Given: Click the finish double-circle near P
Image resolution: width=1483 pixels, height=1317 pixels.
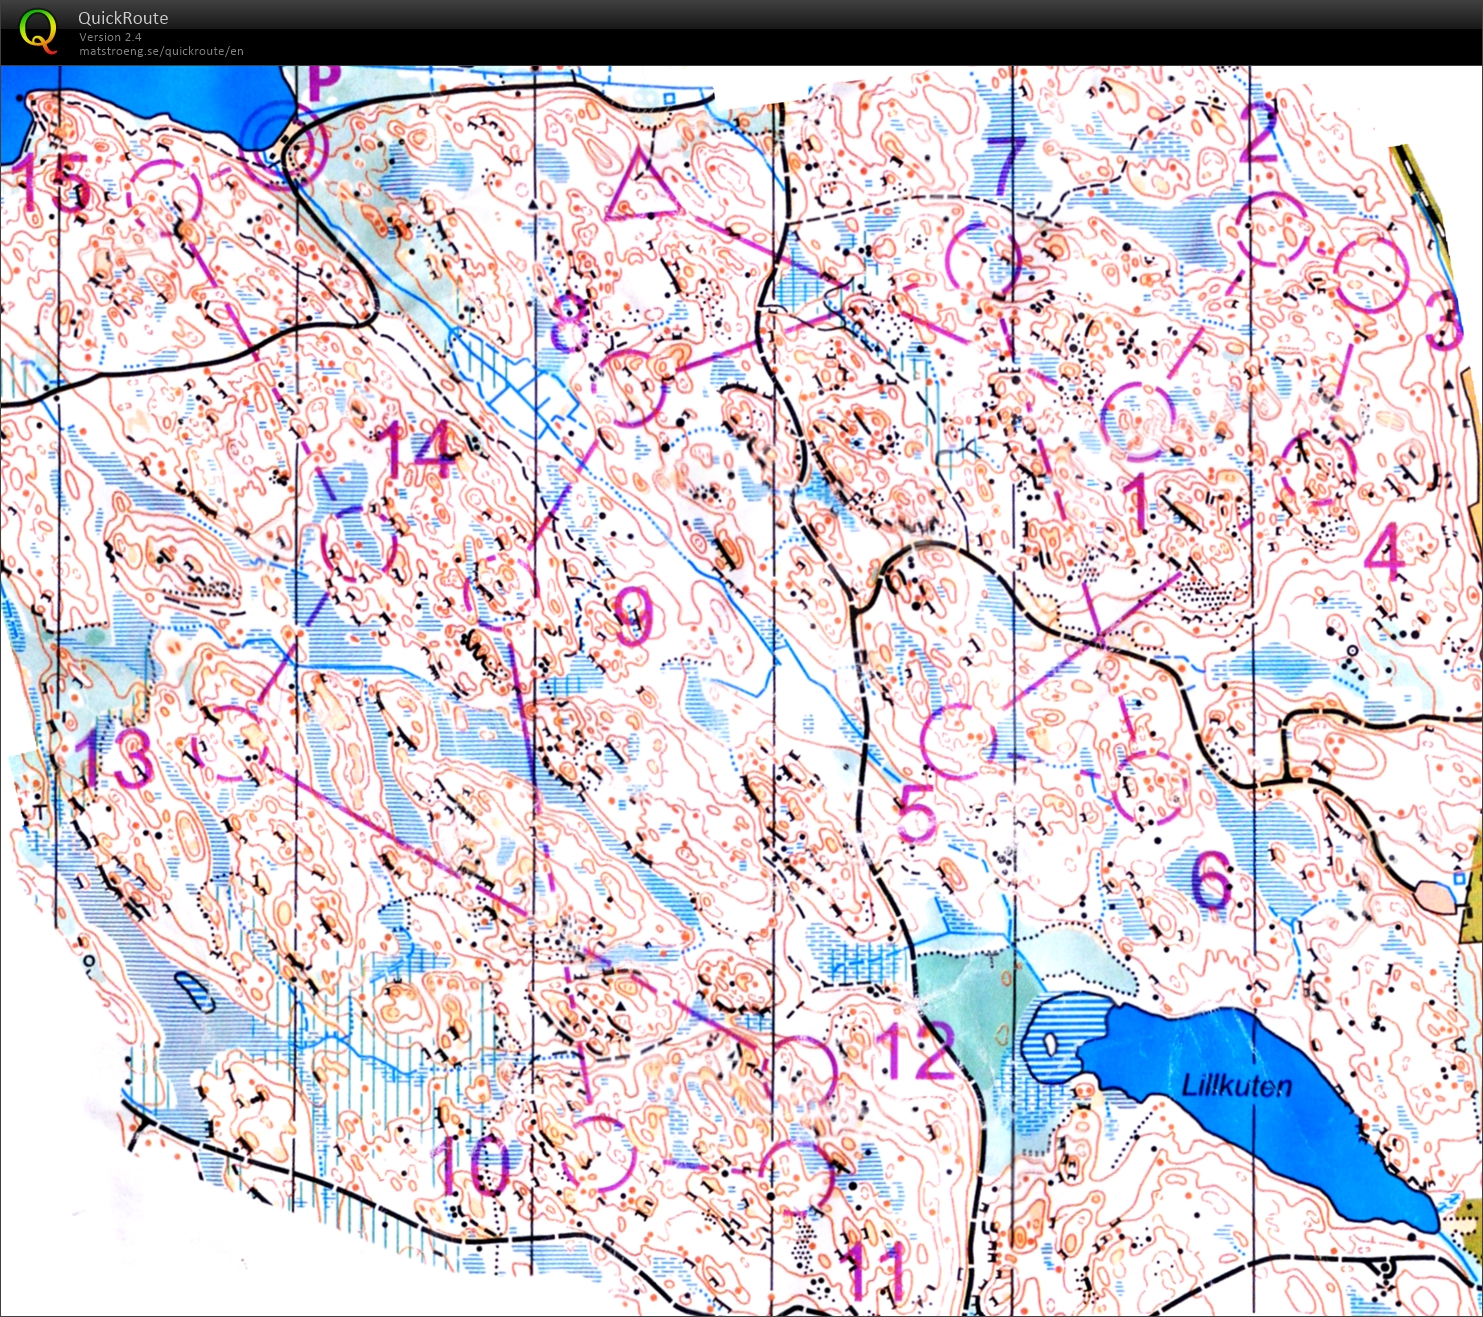Looking at the screenshot, I should coord(285,148).
